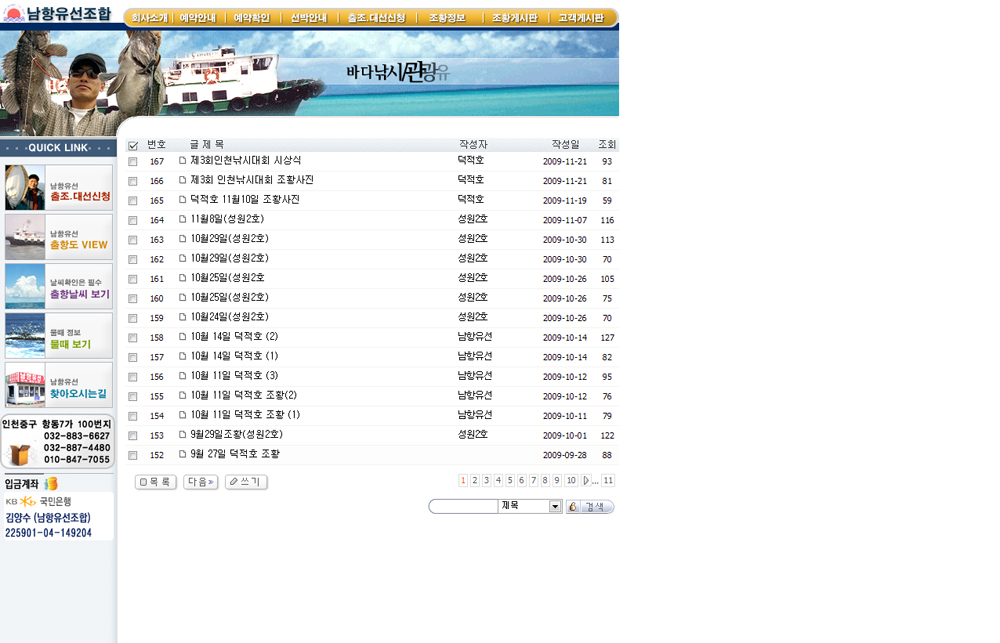
Task: Expand the 제목 search field dropdown
Action: pos(556,507)
